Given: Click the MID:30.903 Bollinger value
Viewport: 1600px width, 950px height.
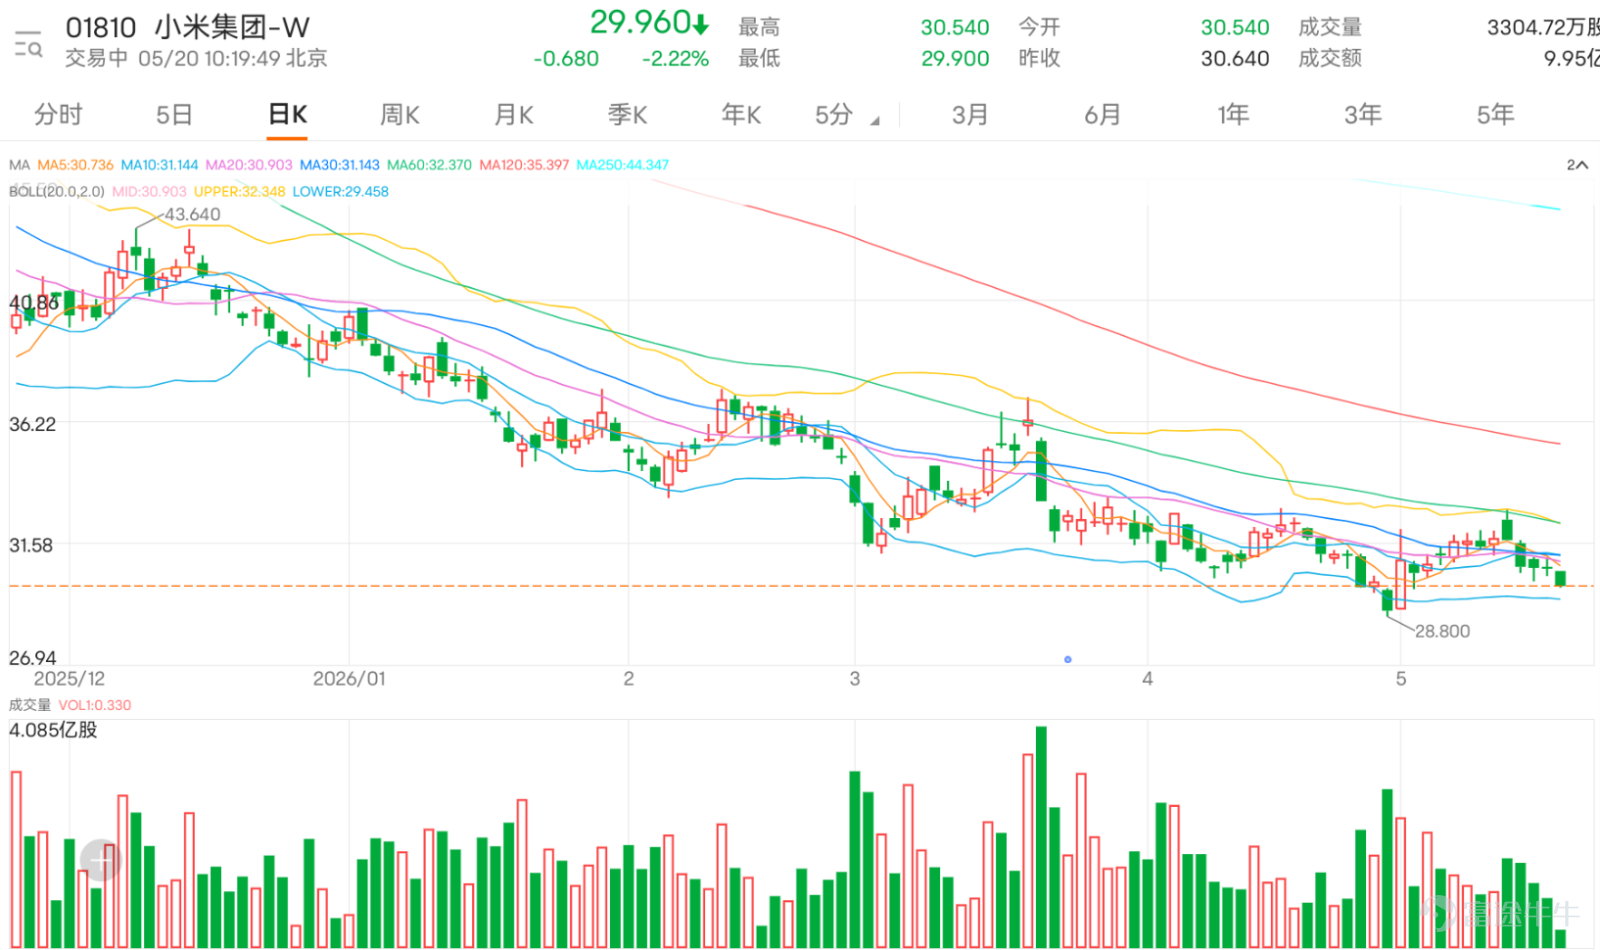Looking at the screenshot, I should (x=149, y=191).
